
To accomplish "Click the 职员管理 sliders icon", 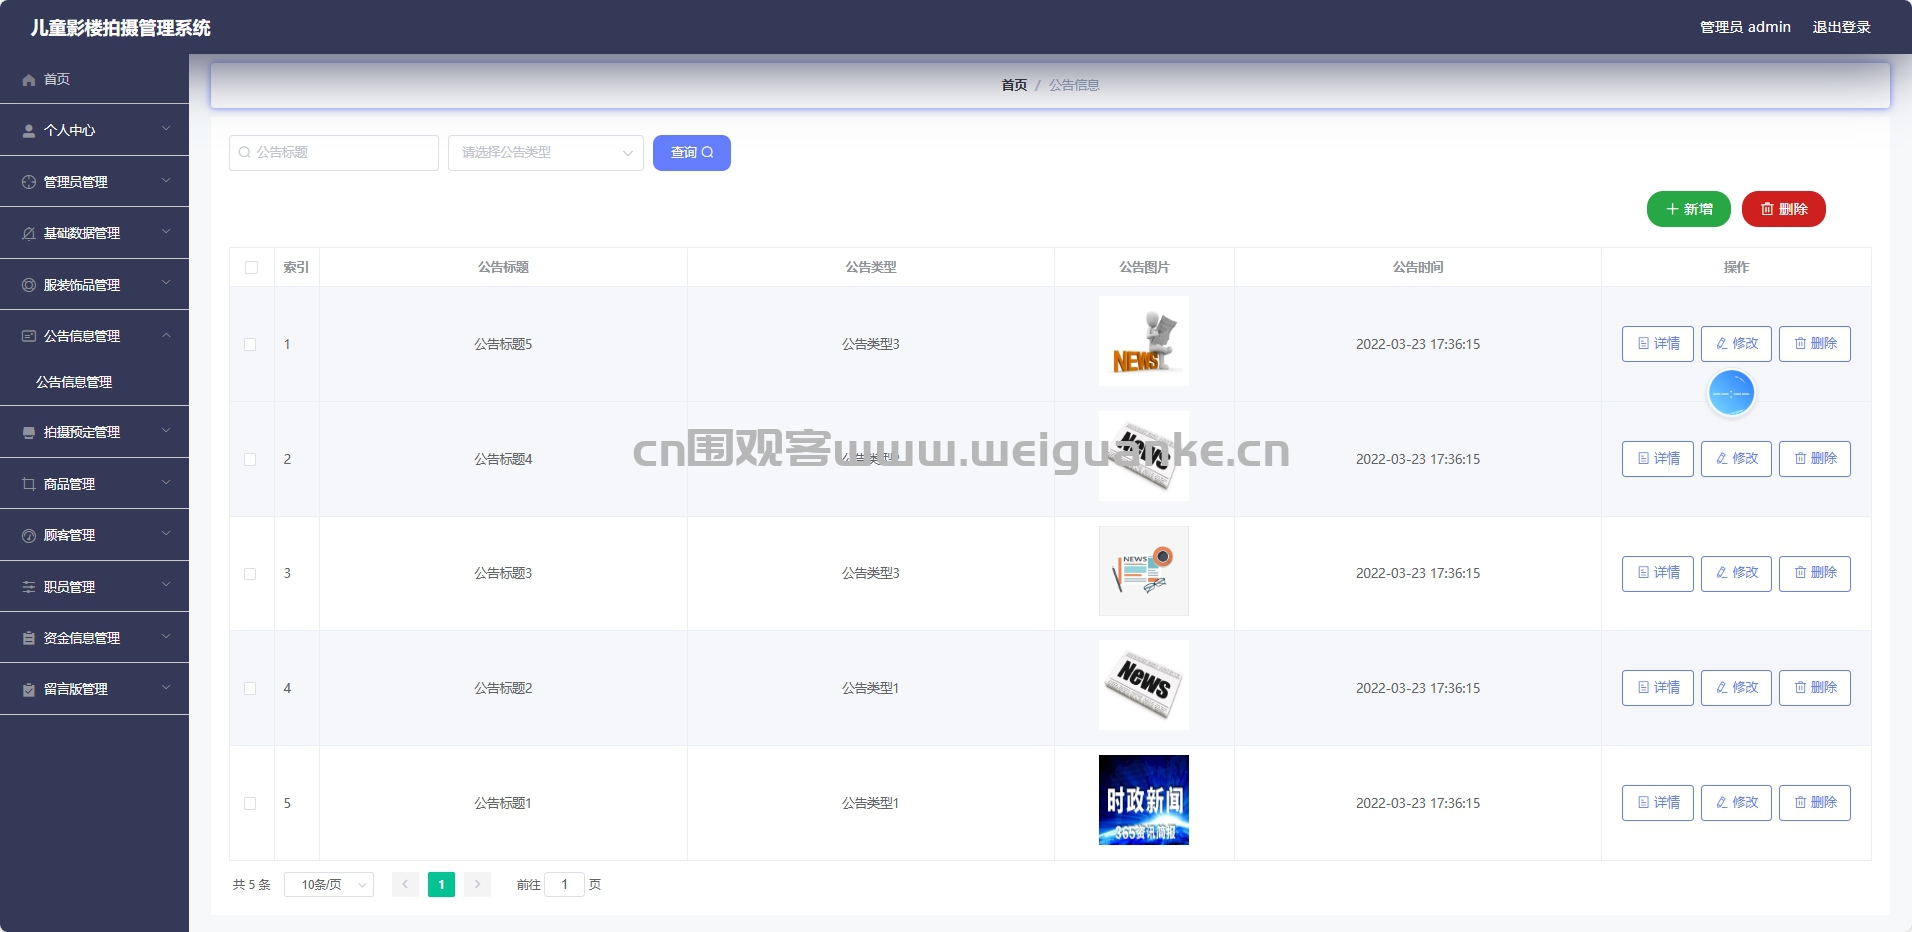I will (29, 587).
